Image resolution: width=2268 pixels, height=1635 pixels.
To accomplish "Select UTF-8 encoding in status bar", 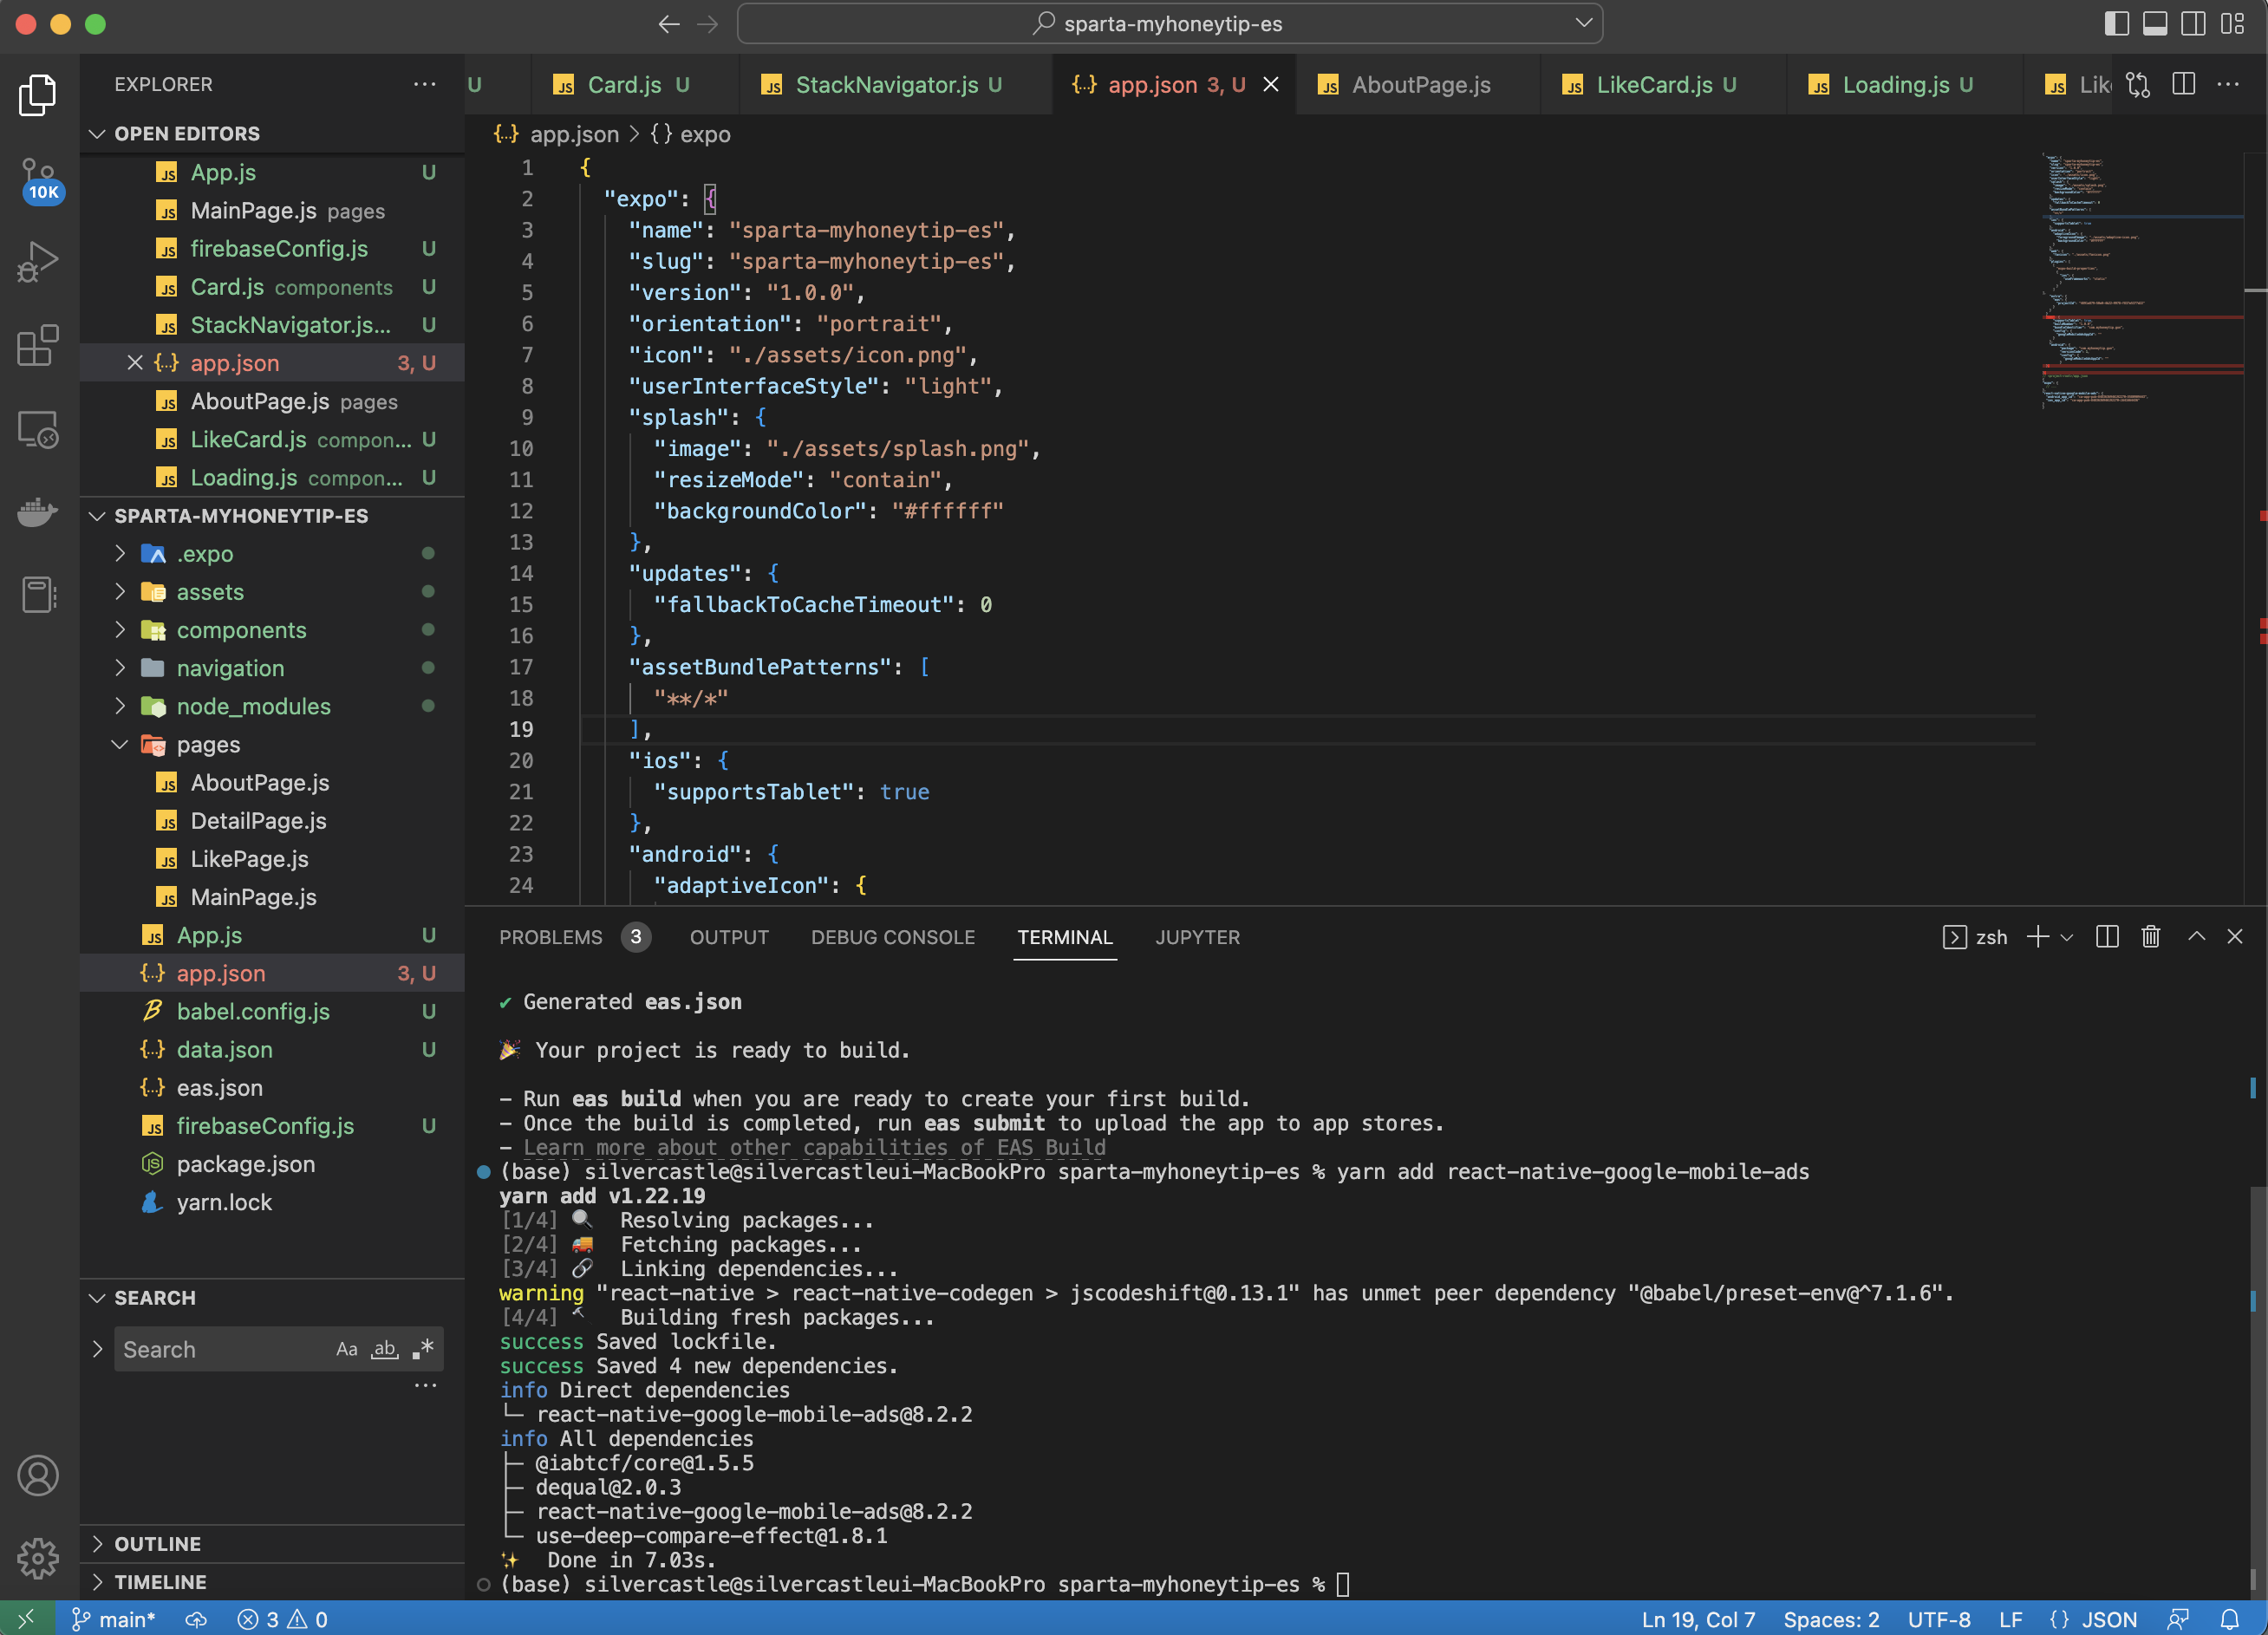I will (x=1939, y=1619).
